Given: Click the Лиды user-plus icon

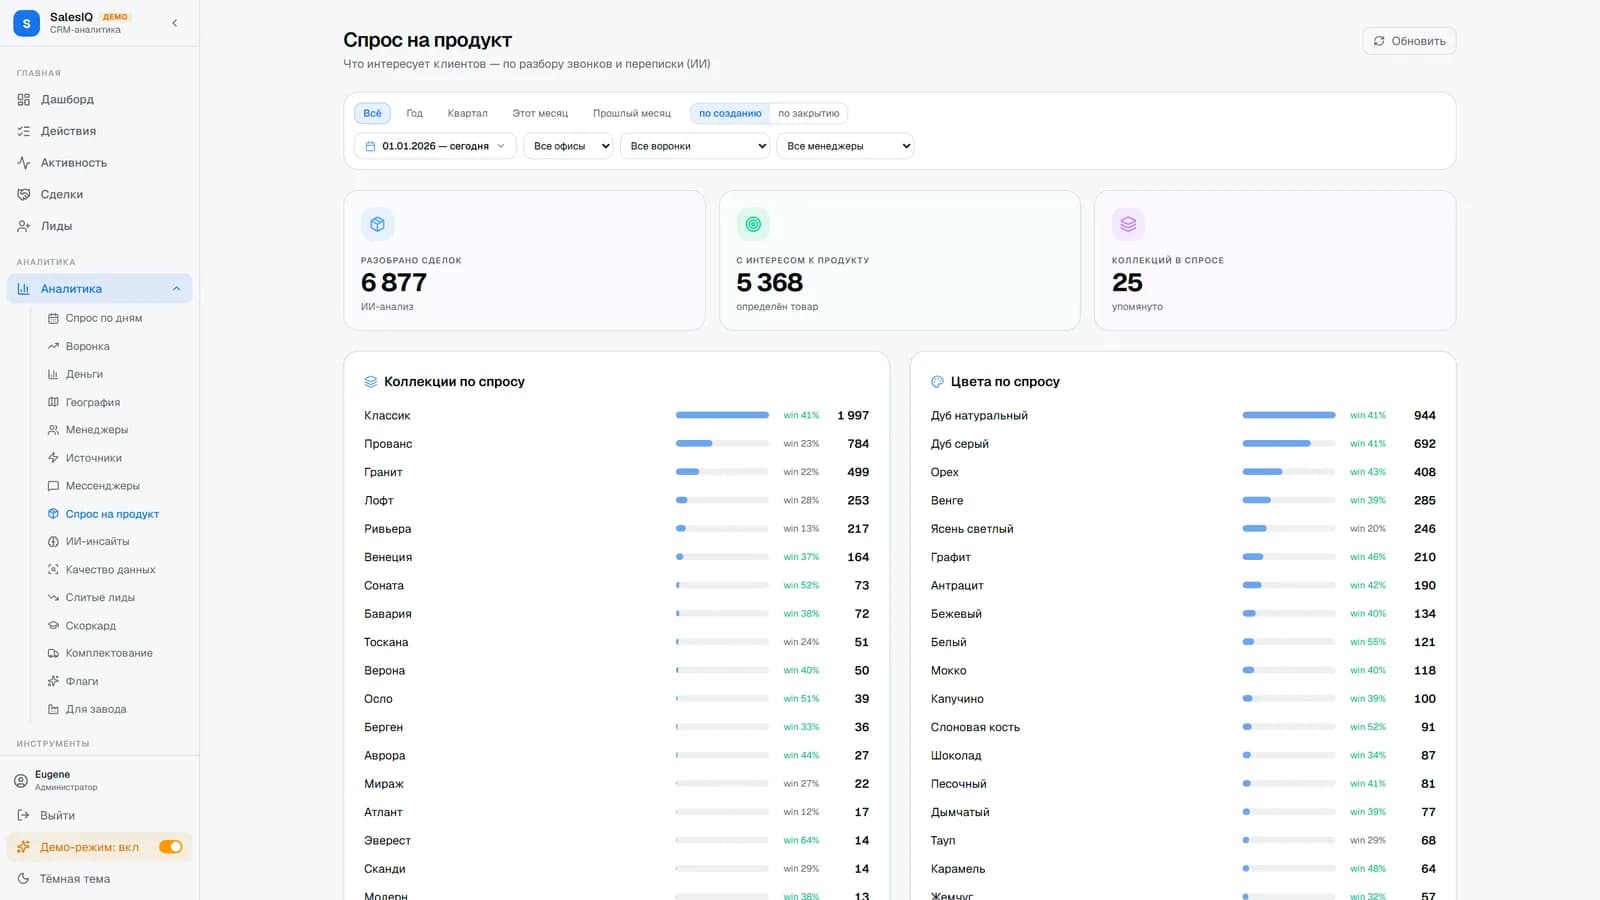Looking at the screenshot, I should (24, 226).
